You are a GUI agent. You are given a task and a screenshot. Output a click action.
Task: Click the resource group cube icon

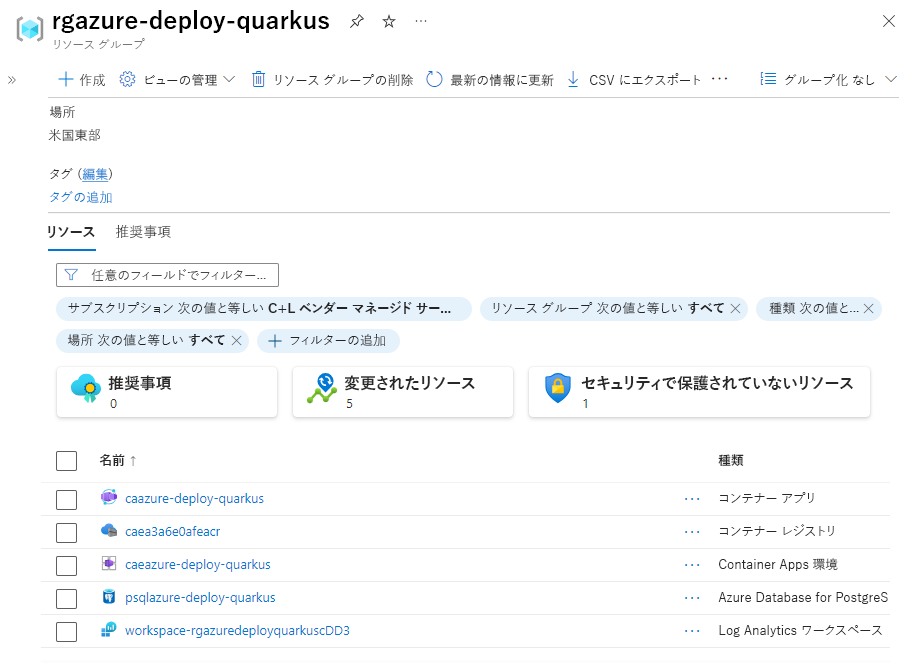click(x=30, y=29)
